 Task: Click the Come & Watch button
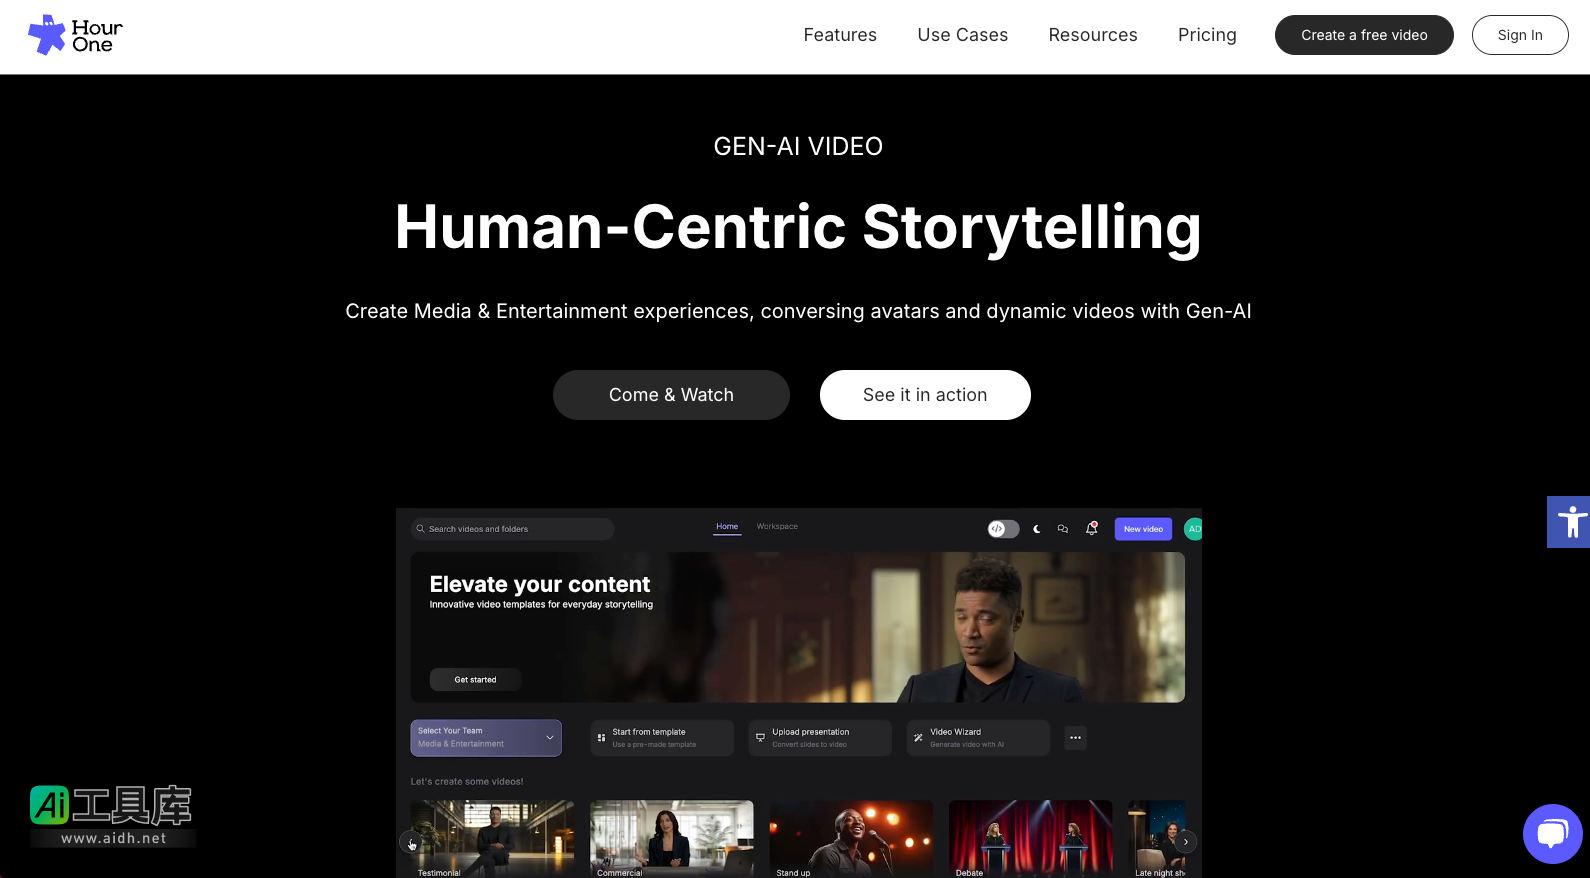(671, 395)
